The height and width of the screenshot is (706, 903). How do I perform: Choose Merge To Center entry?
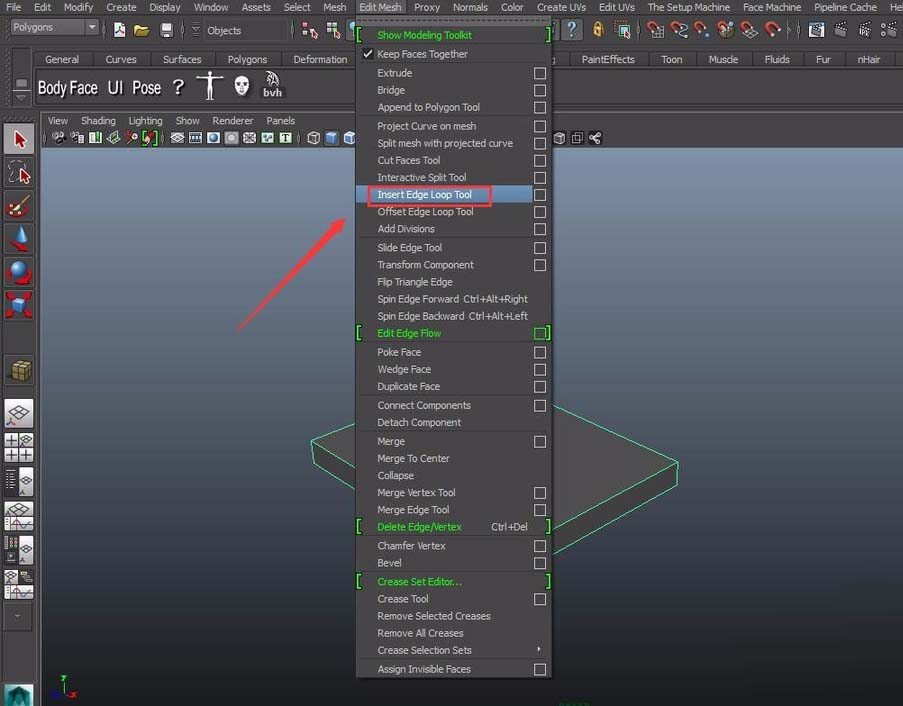click(413, 458)
